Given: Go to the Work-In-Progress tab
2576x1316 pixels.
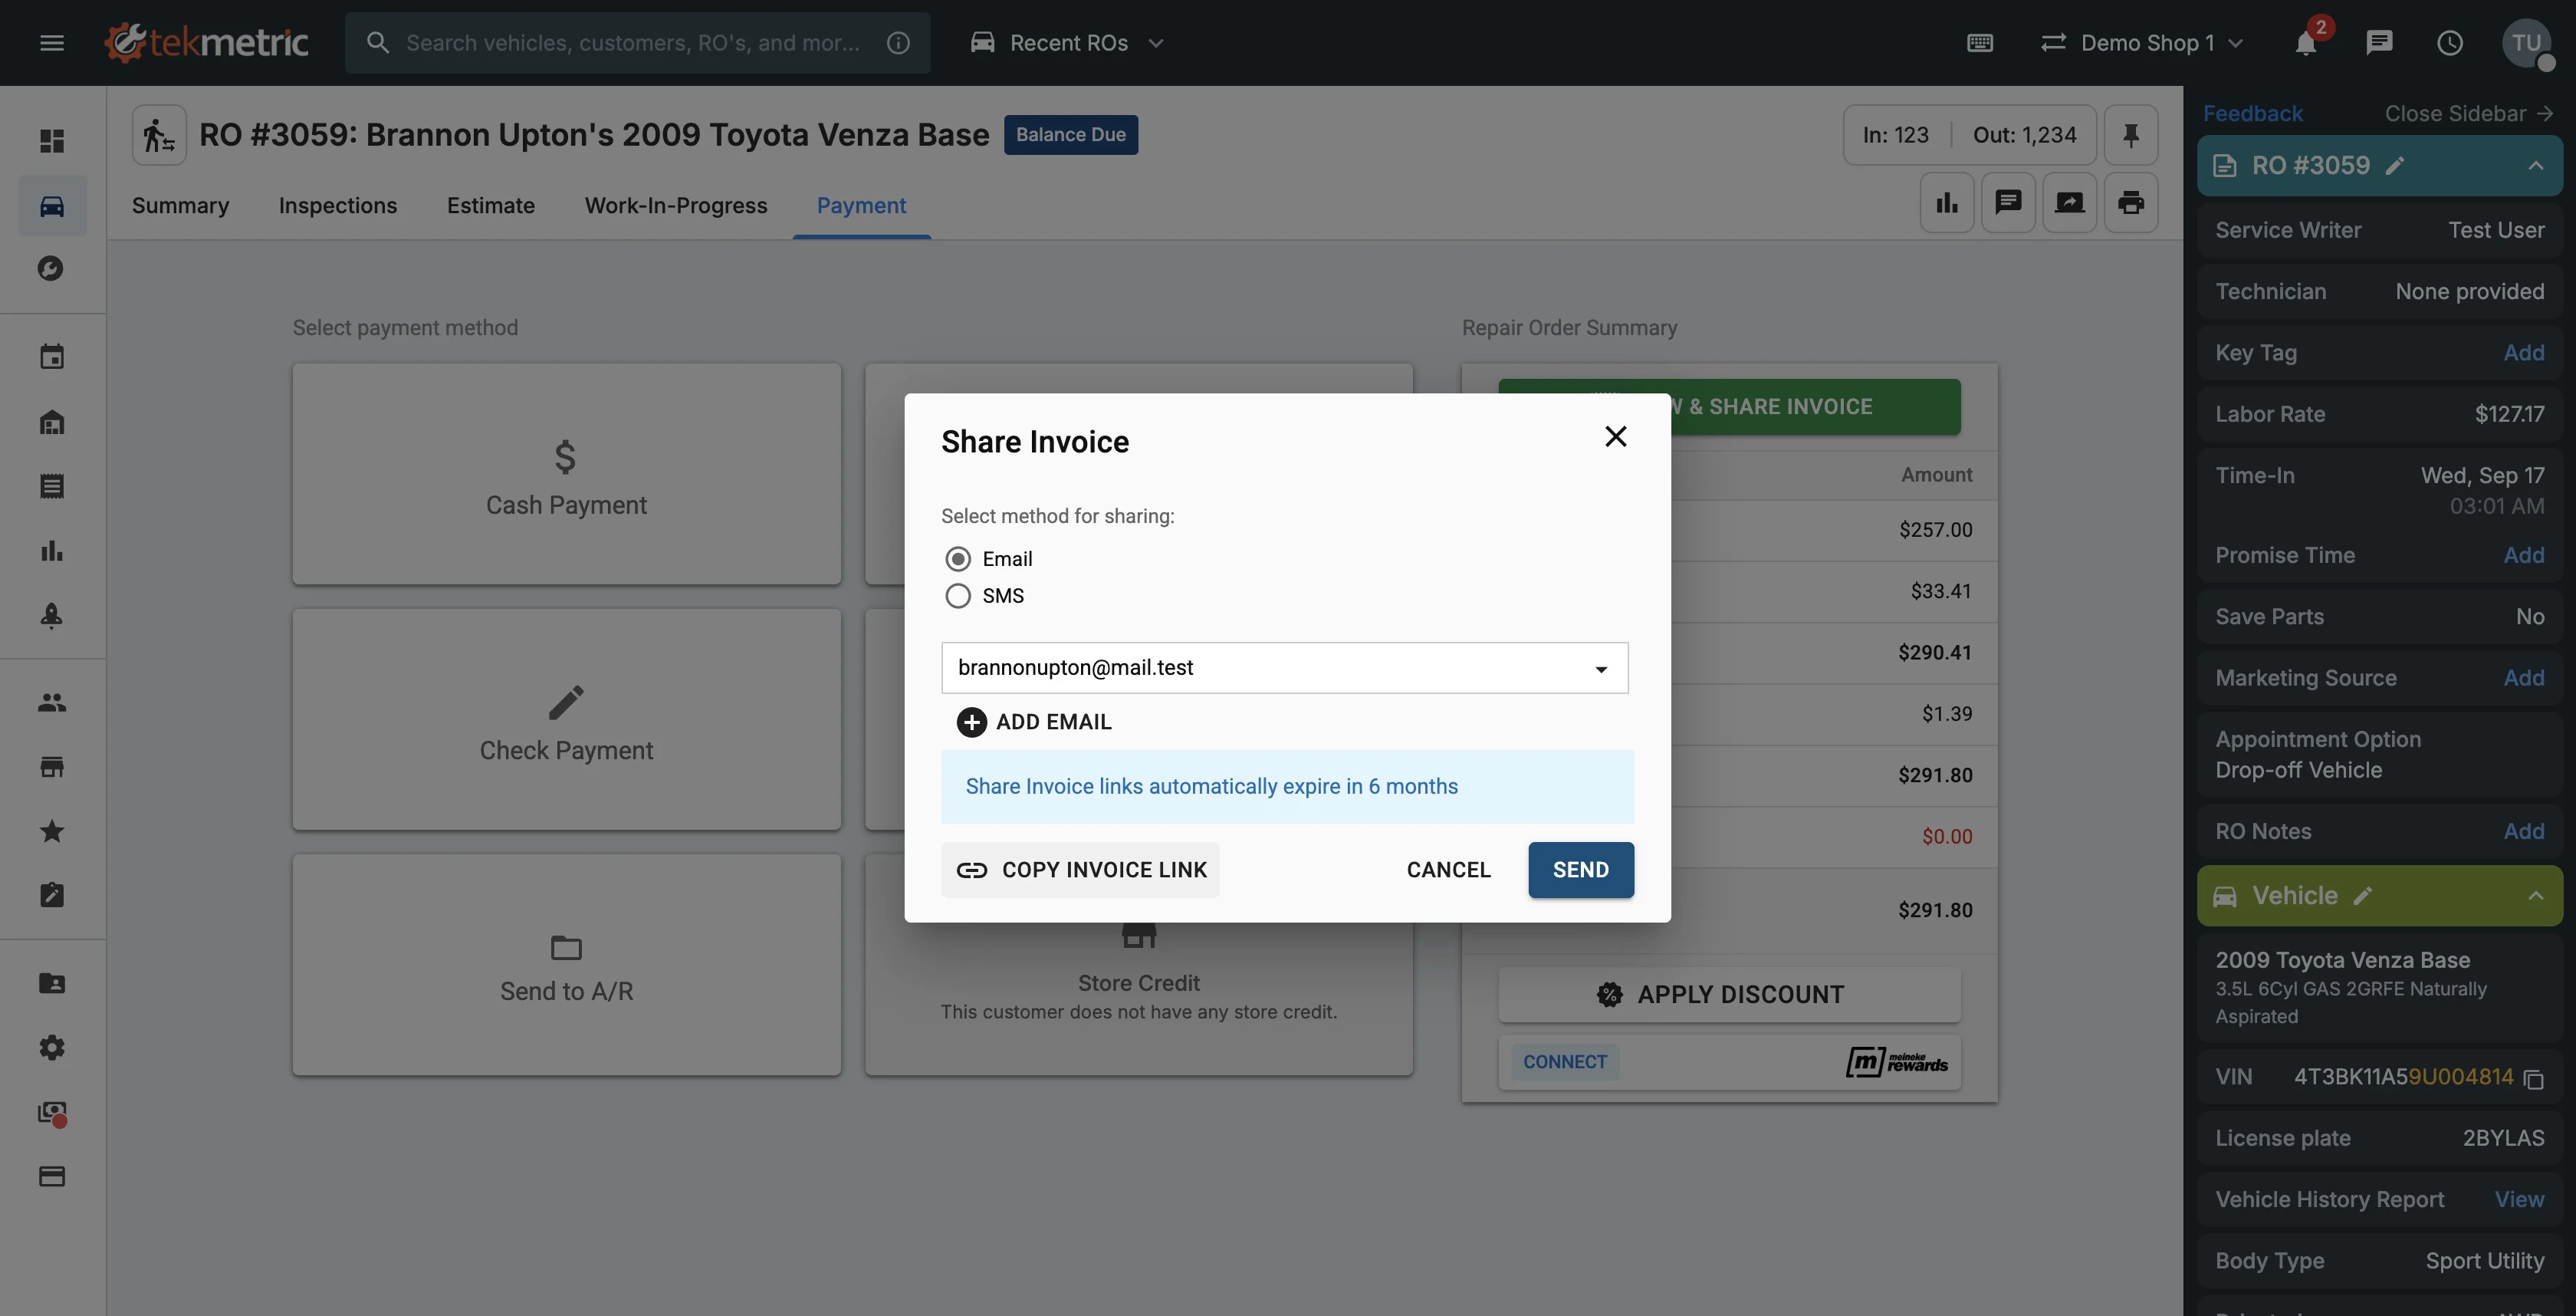Looking at the screenshot, I should [x=675, y=206].
